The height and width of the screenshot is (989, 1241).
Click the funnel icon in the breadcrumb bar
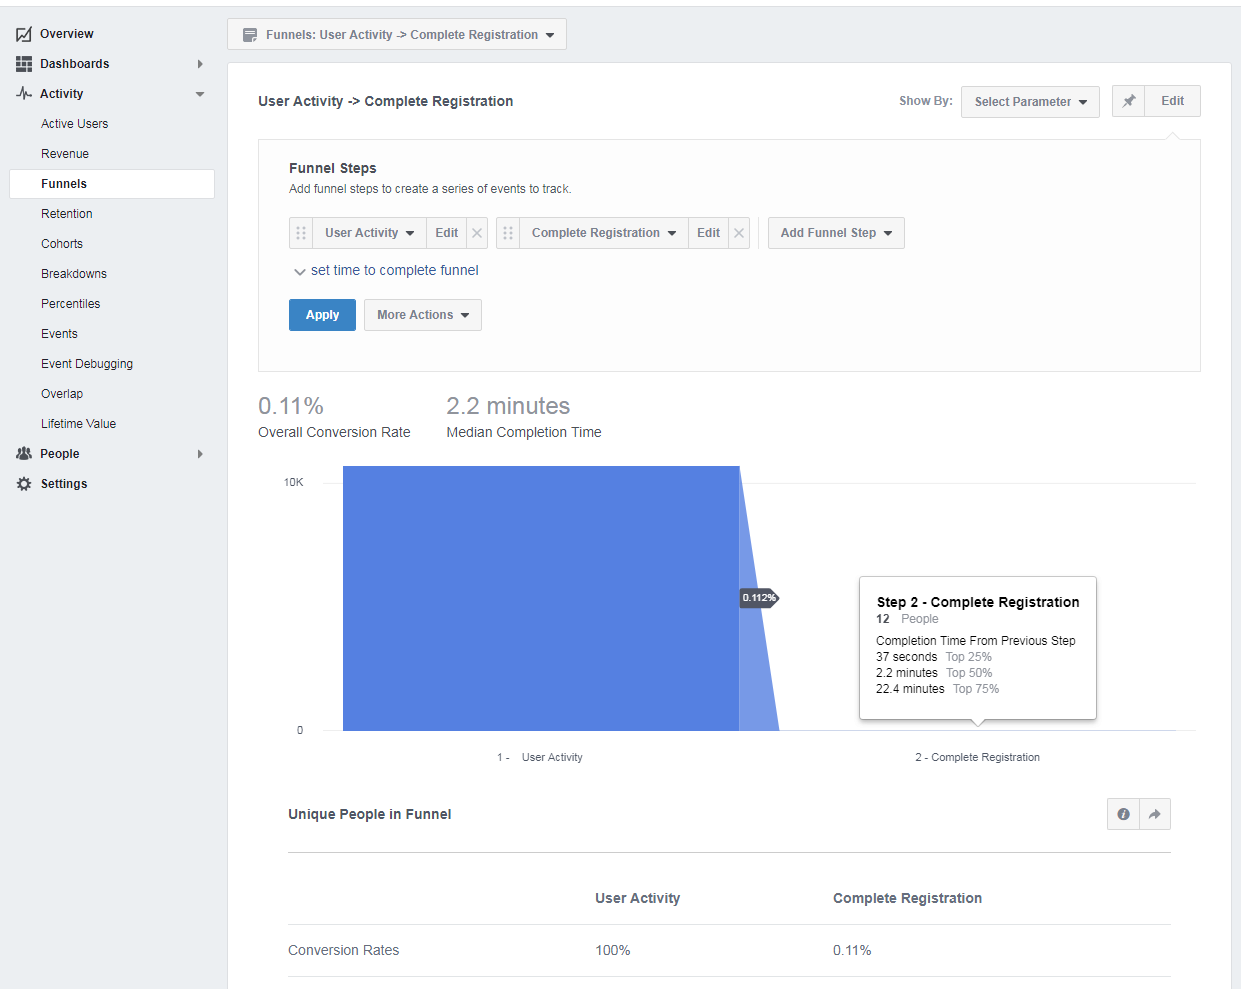coord(249,33)
